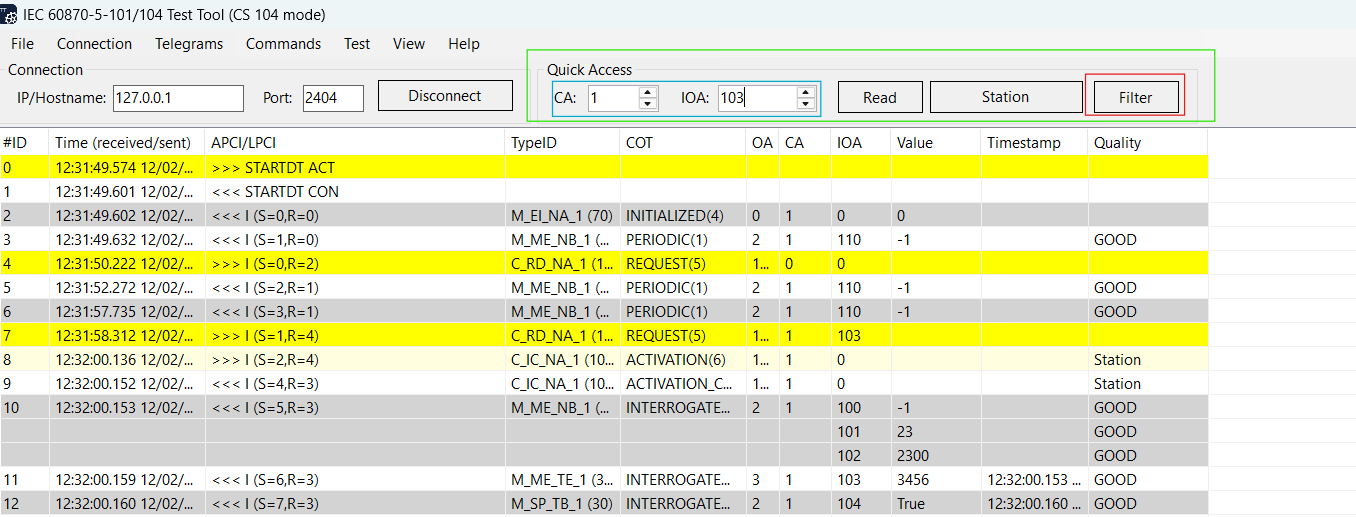This screenshot has width=1356, height=517.
Task: Send Station interrogation via Station button
Action: (1005, 97)
